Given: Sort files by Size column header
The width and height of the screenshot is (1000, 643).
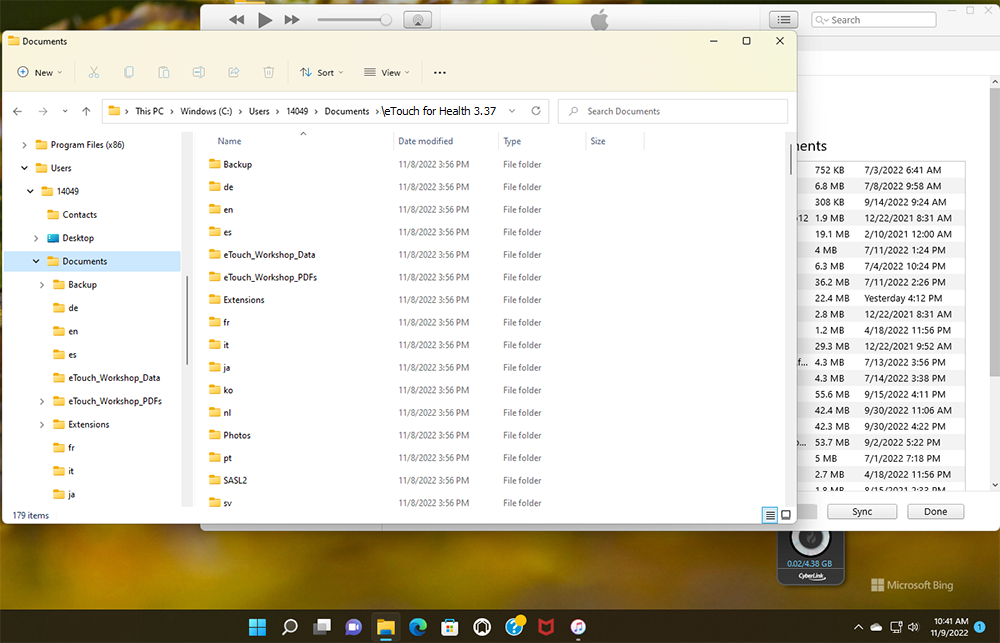Looking at the screenshot, I should (x=598, y=141).
